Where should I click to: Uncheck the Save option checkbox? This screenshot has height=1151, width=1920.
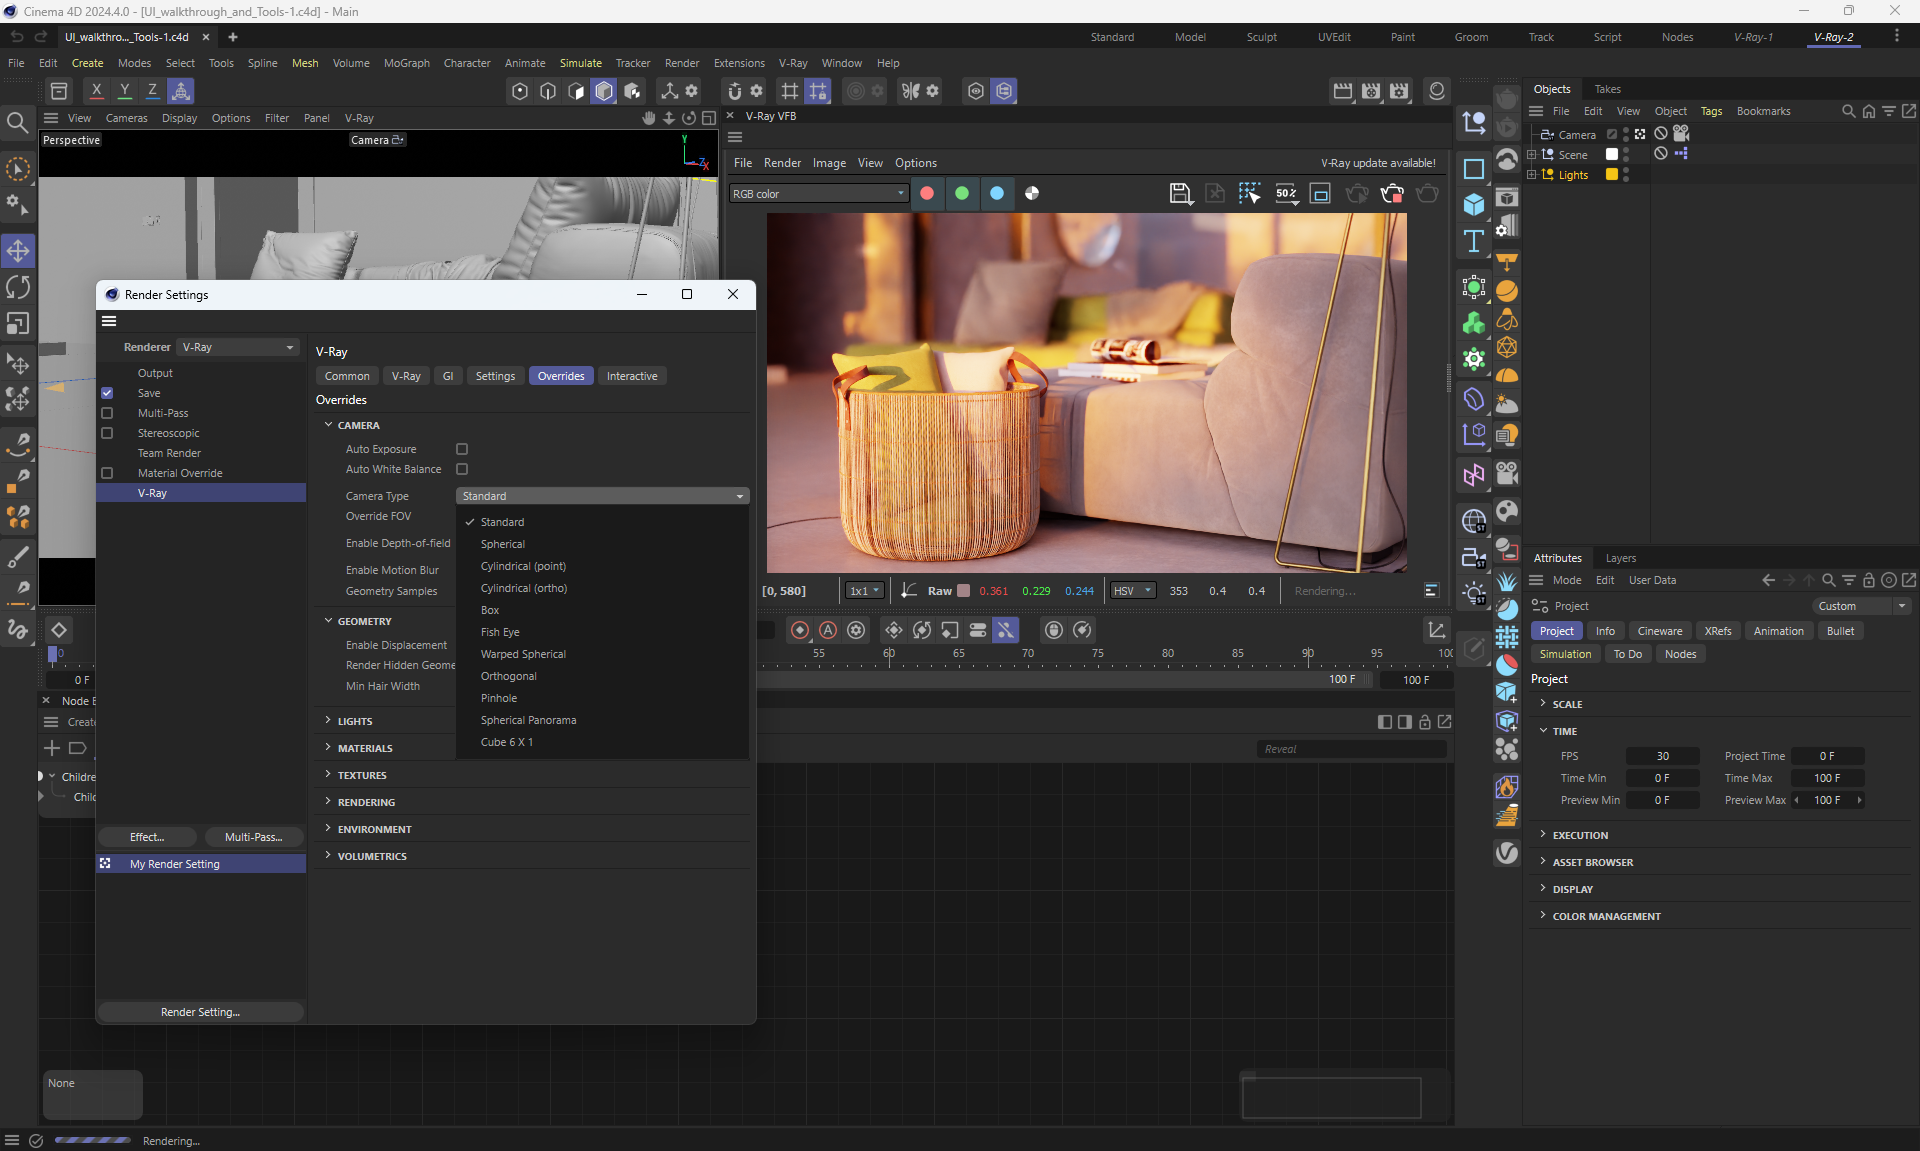107,393
